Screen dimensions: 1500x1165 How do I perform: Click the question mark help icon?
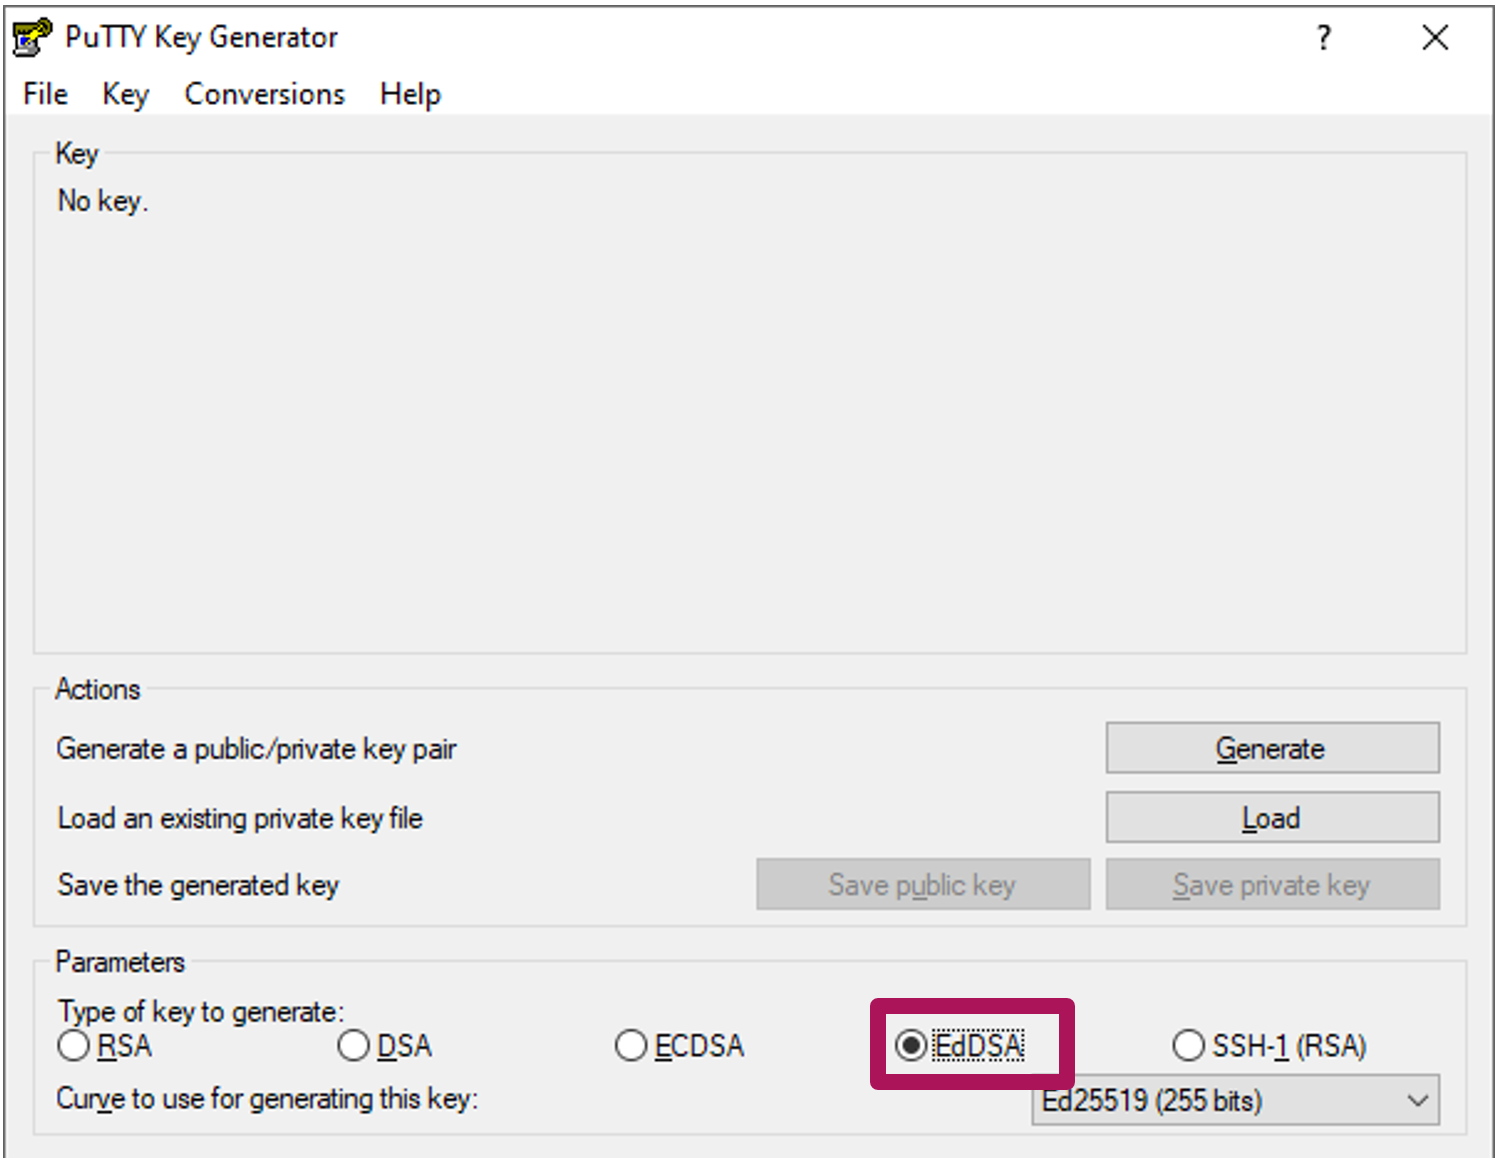1324,38
